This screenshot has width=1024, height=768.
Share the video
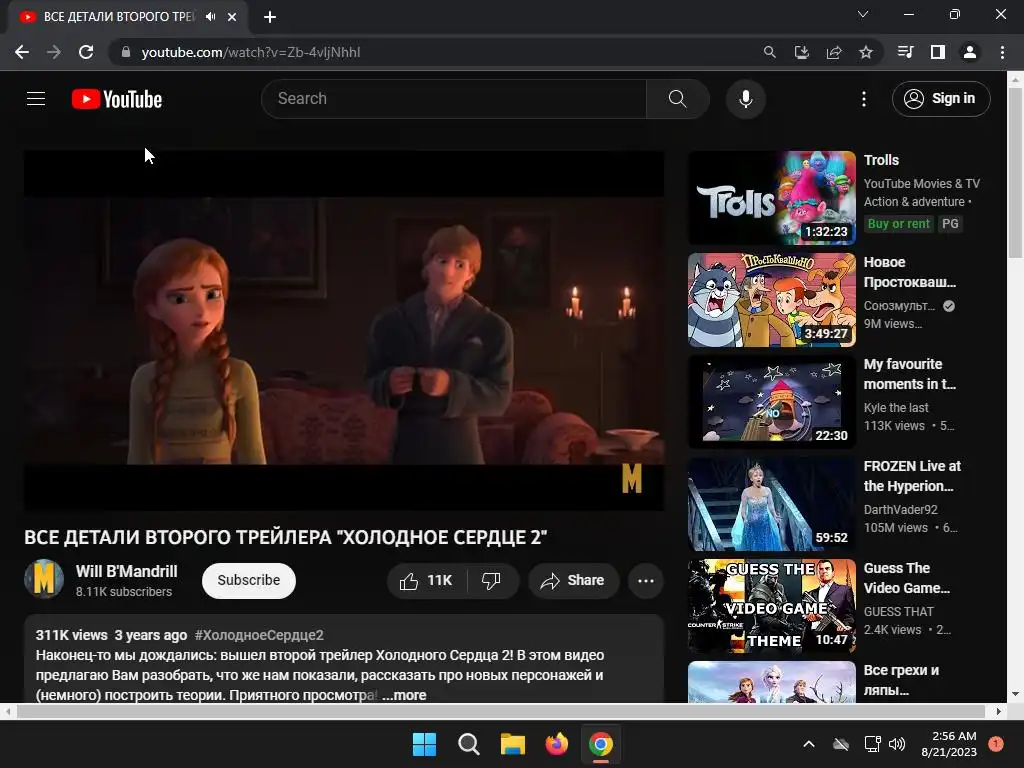pyautogui.click(x=573, y=581)
